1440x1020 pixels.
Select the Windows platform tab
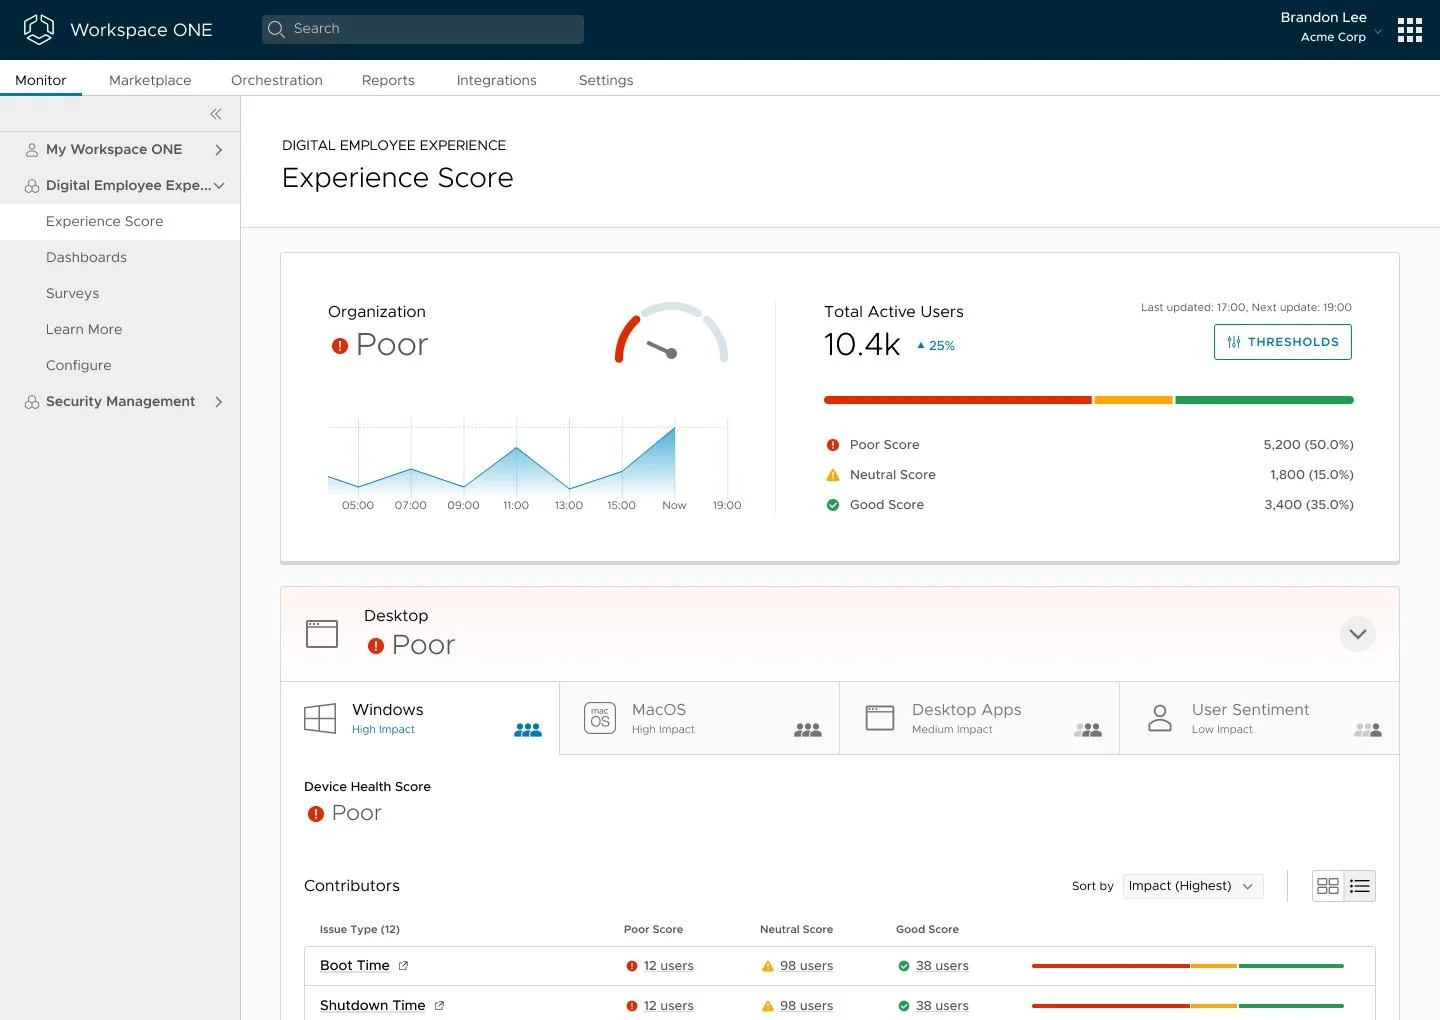(420, 718)
